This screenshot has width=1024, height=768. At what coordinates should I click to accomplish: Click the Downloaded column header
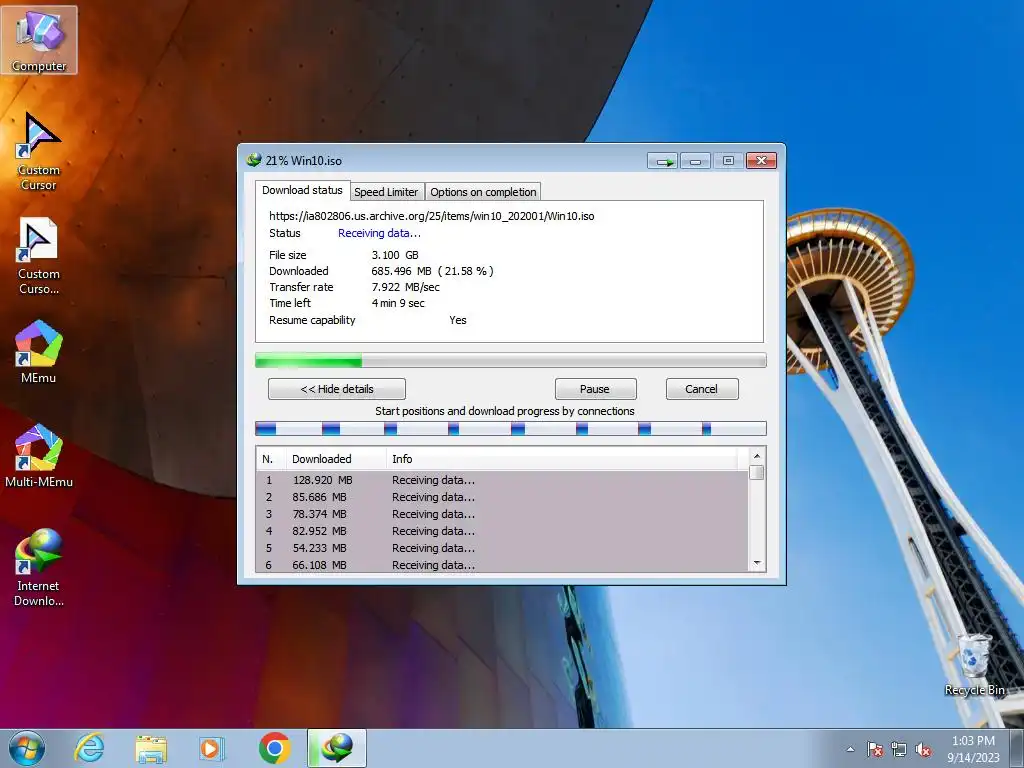336,459
